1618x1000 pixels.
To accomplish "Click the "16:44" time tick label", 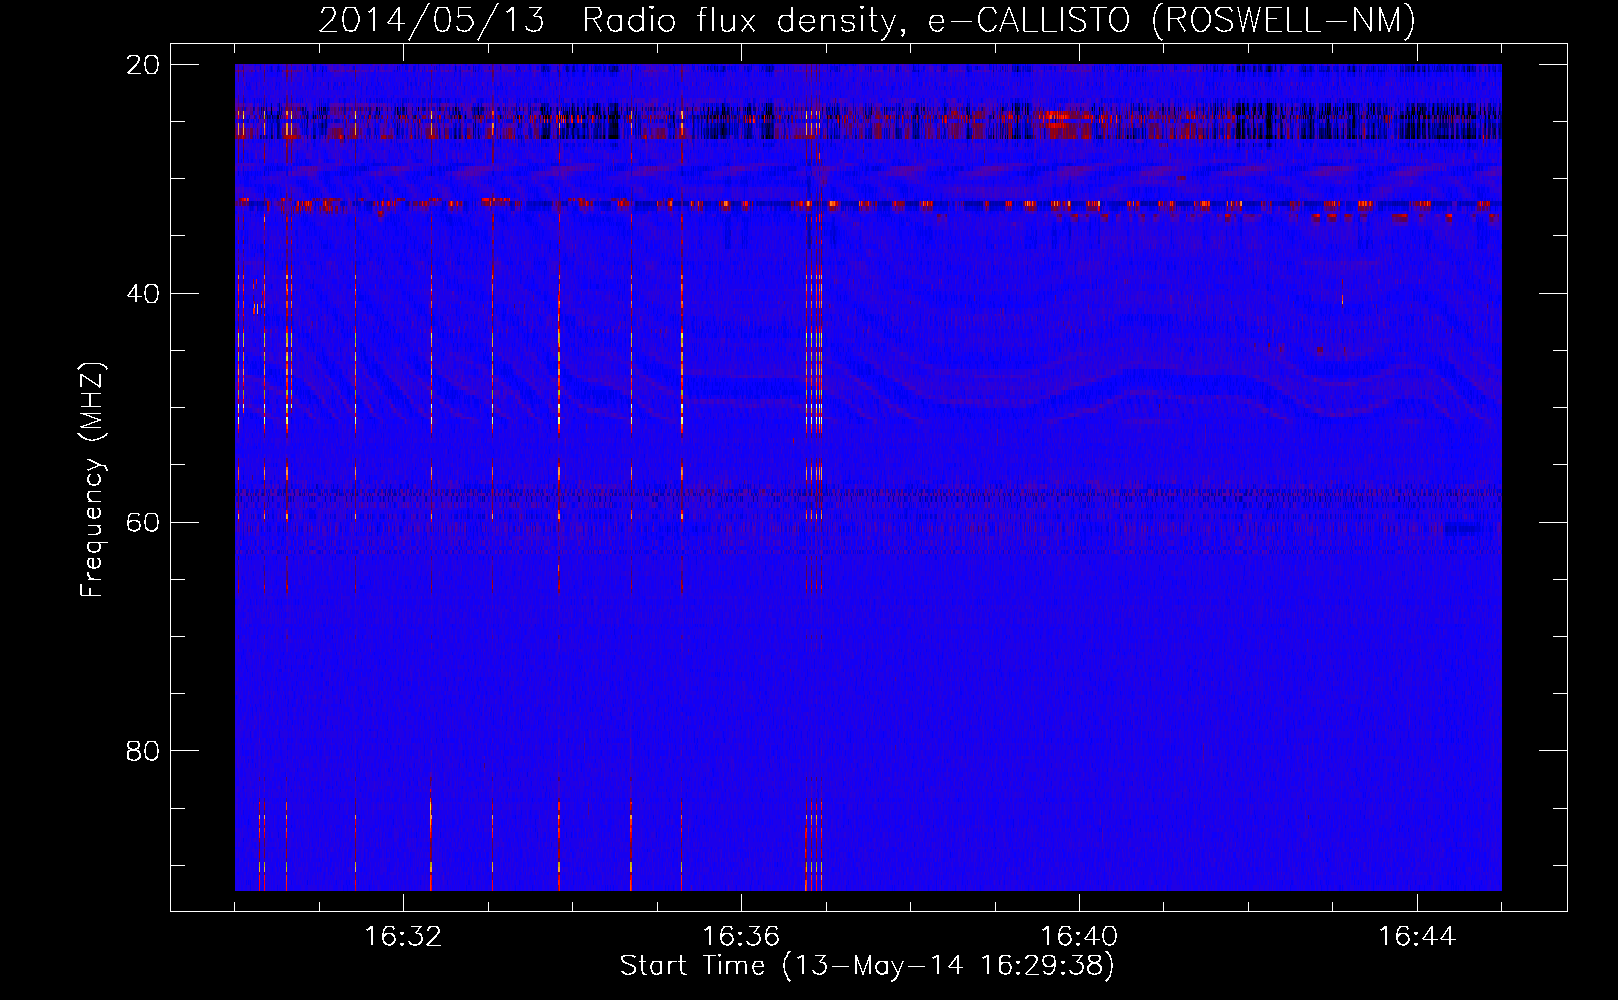I will (1417, 937).
